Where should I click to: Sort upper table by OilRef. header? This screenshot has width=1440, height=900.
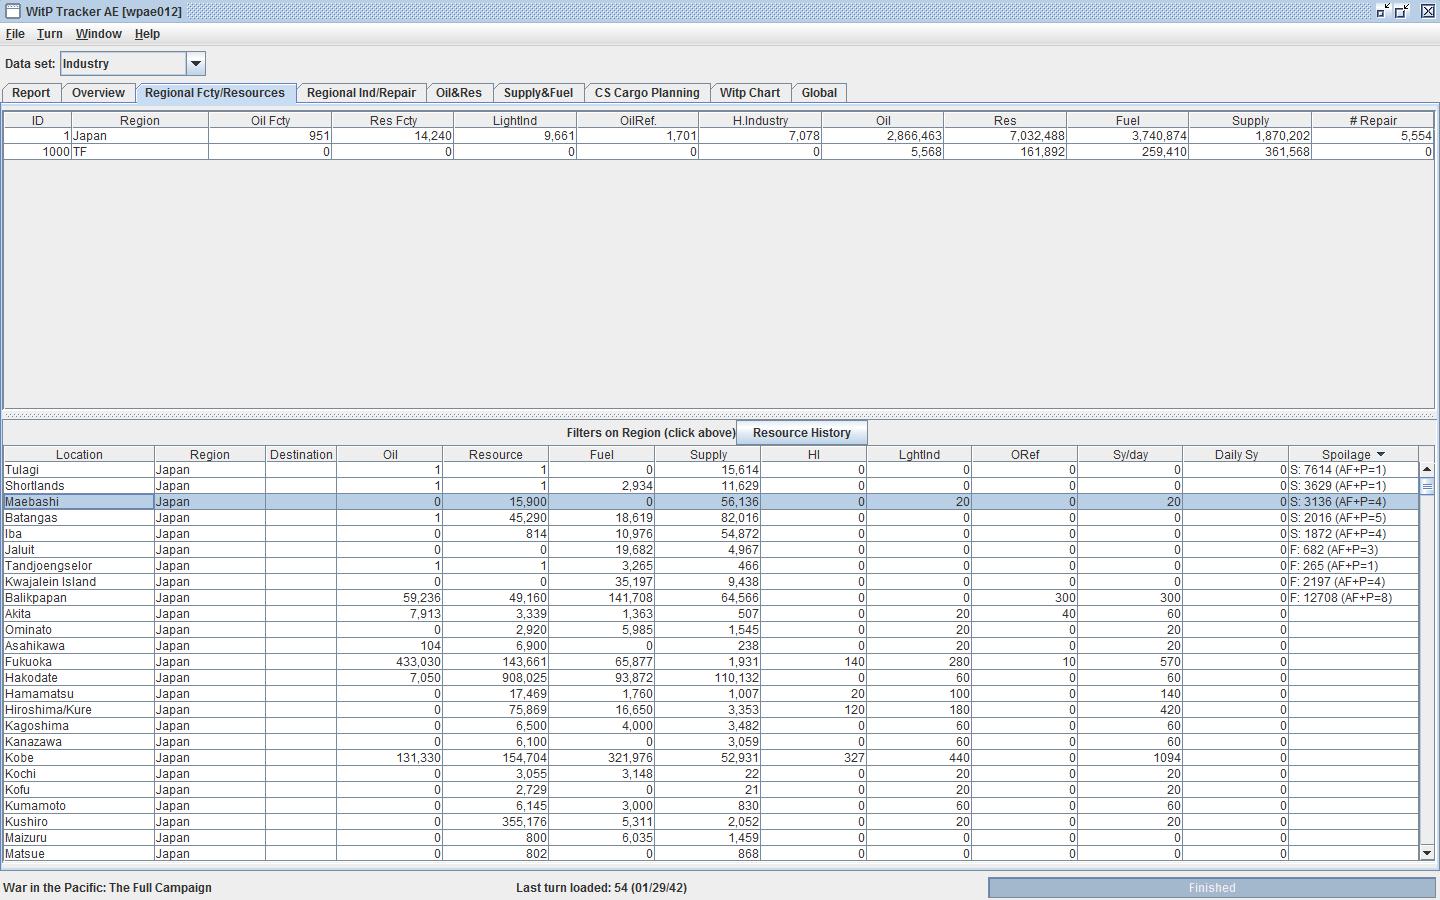click(x=638, y=120)
